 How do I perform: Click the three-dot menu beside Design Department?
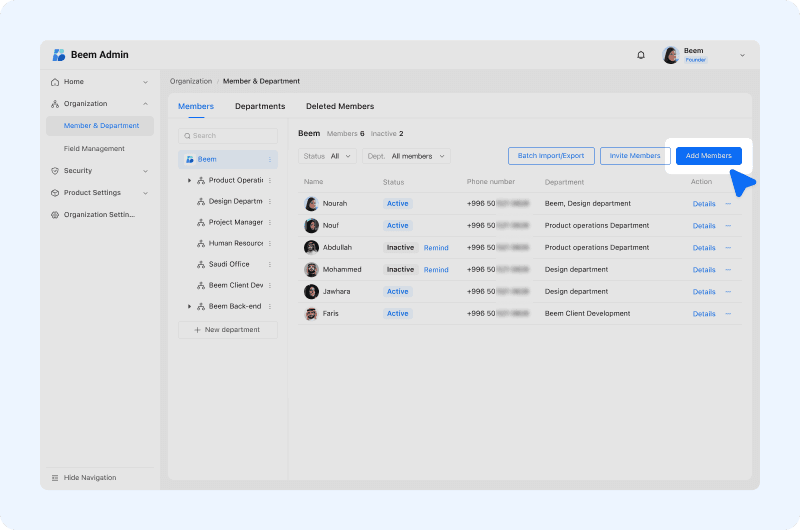coord(270,201)
